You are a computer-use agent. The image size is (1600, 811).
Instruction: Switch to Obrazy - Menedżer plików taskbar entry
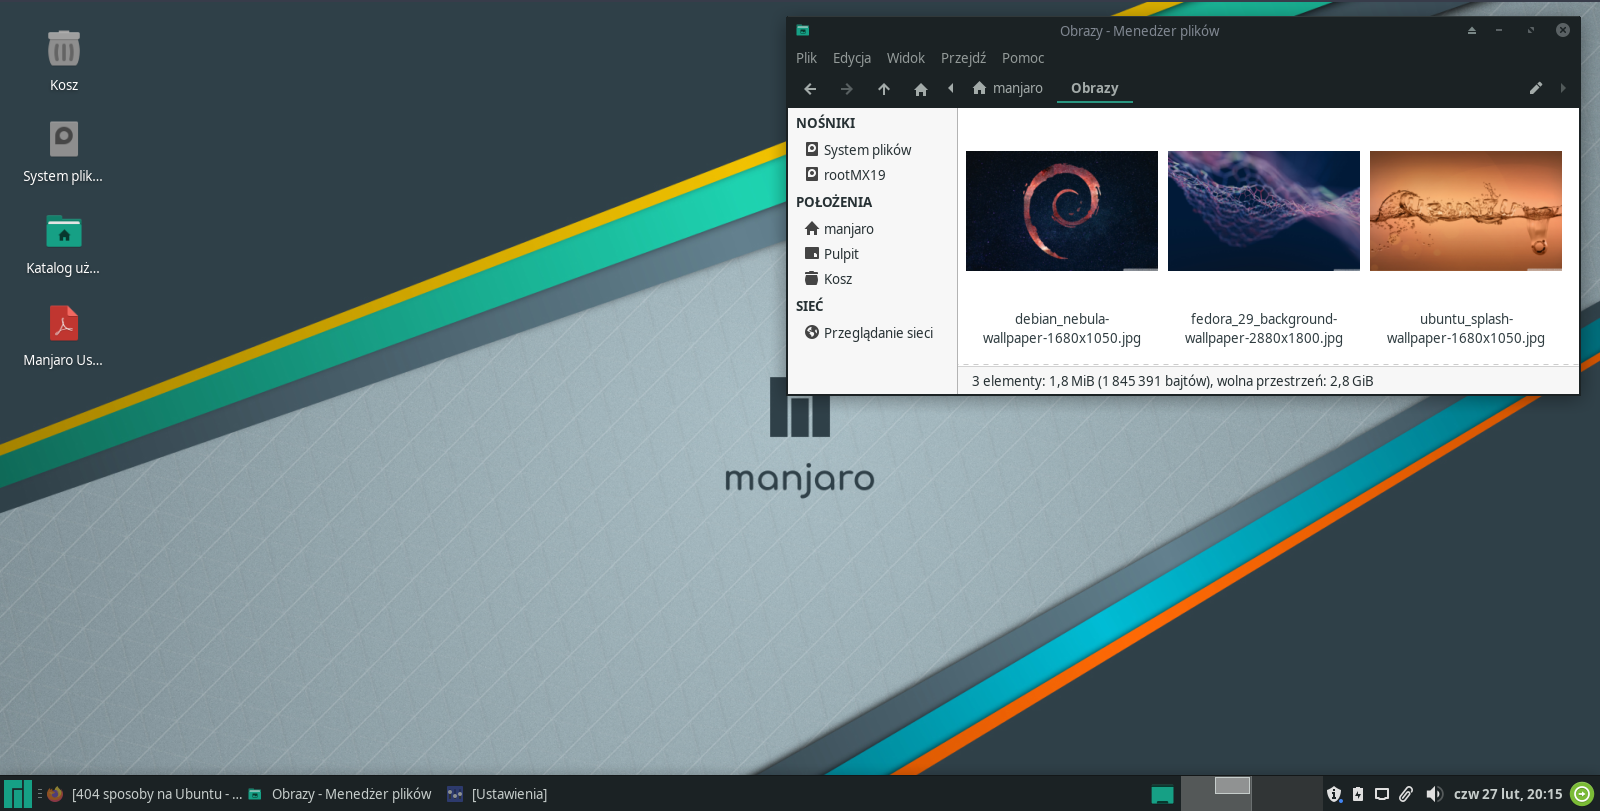tap(340, 794)
